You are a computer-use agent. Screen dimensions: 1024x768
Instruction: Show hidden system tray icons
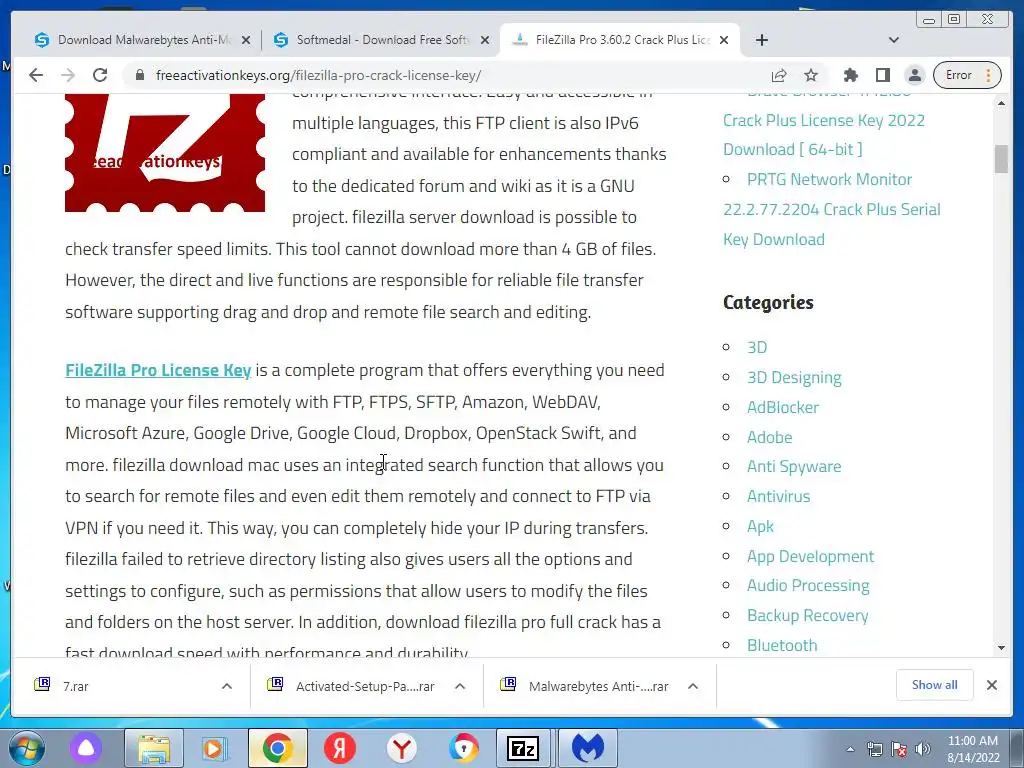850,749
